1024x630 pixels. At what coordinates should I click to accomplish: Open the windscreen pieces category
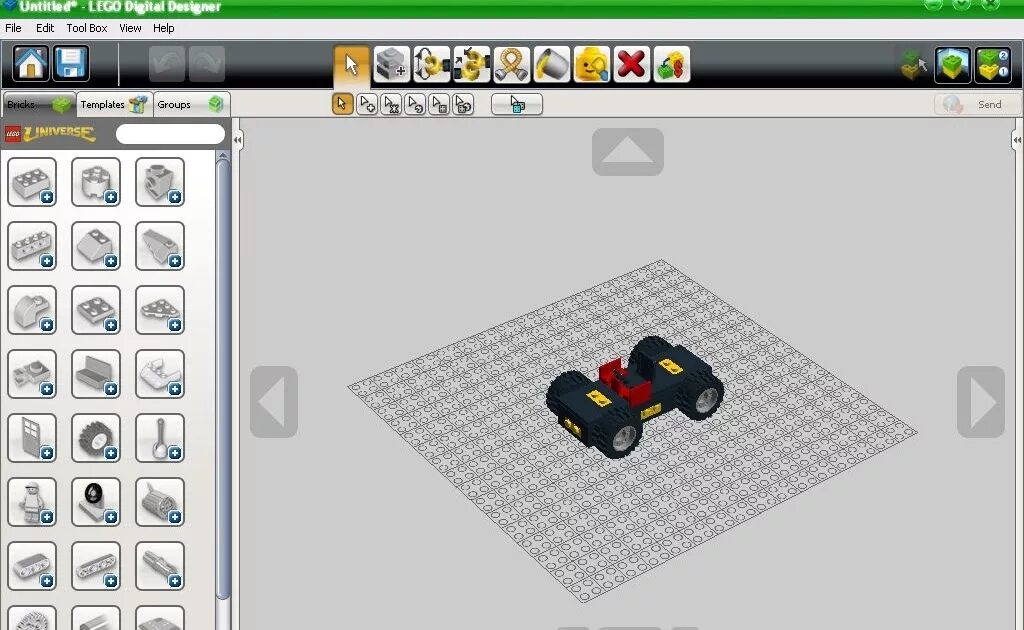[160, 374]
